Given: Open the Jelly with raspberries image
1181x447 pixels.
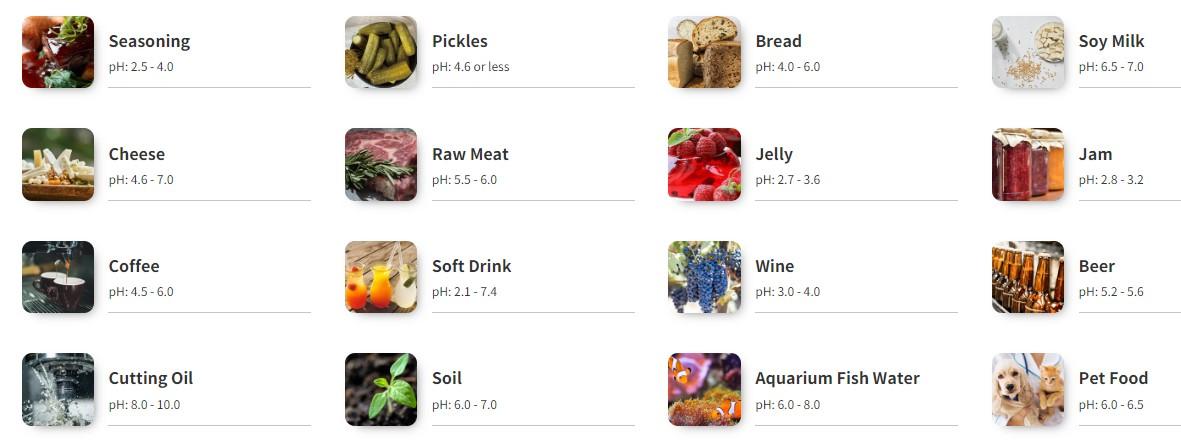Looking at the screenshot, I should pyautogui.click(x=704, y=164).
